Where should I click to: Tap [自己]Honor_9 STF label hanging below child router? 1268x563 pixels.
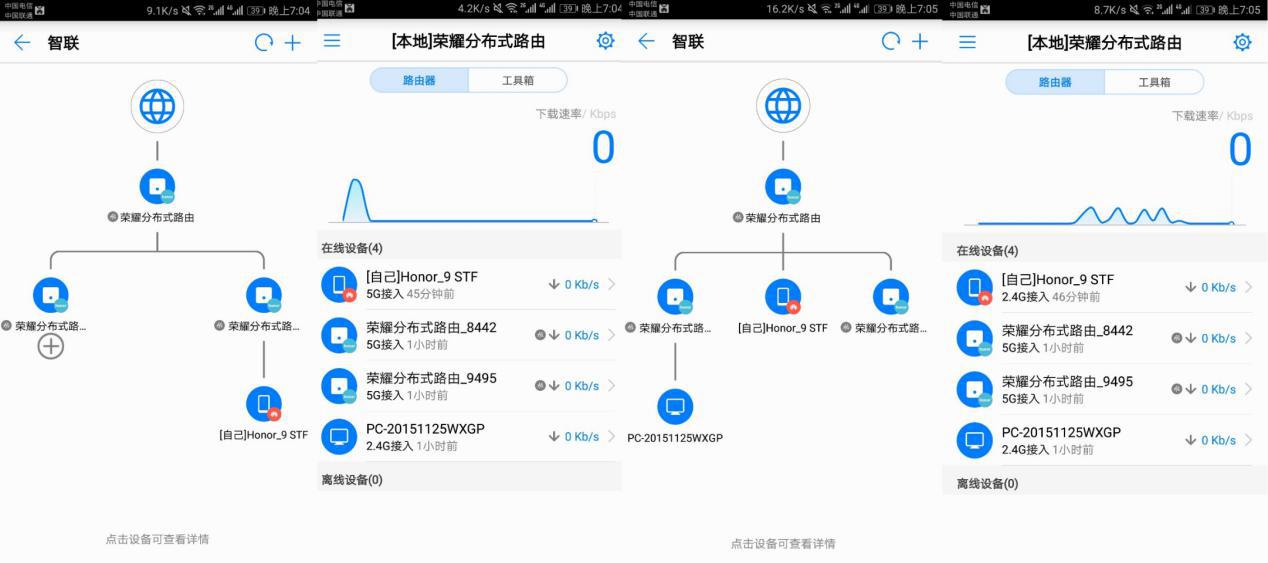pyautogui.click(x=264, y=435)
